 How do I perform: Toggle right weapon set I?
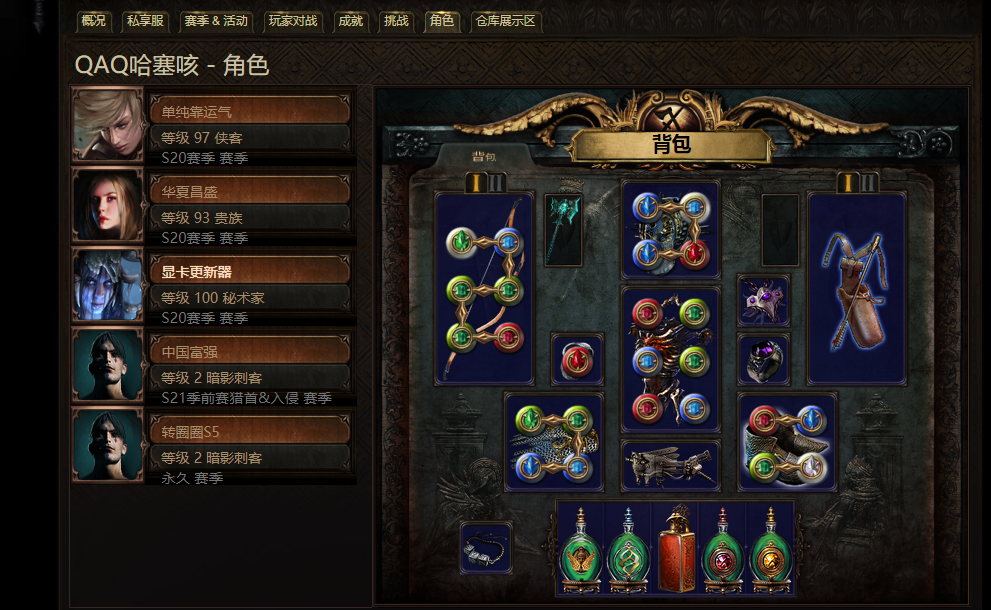848,183
